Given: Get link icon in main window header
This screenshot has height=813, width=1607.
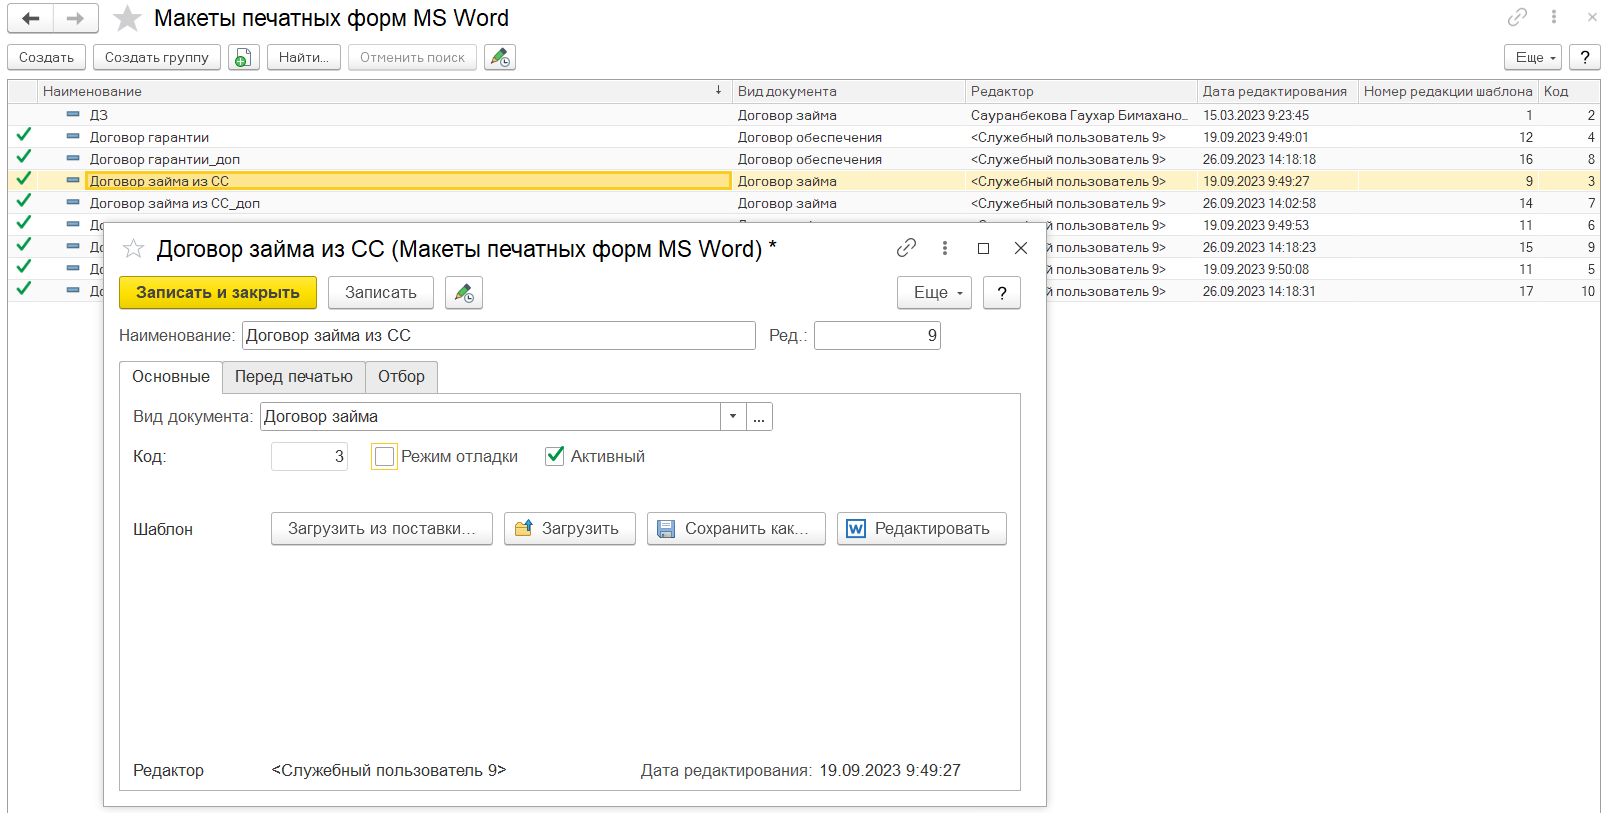Looking at the screenshot, I should 1517,17.
